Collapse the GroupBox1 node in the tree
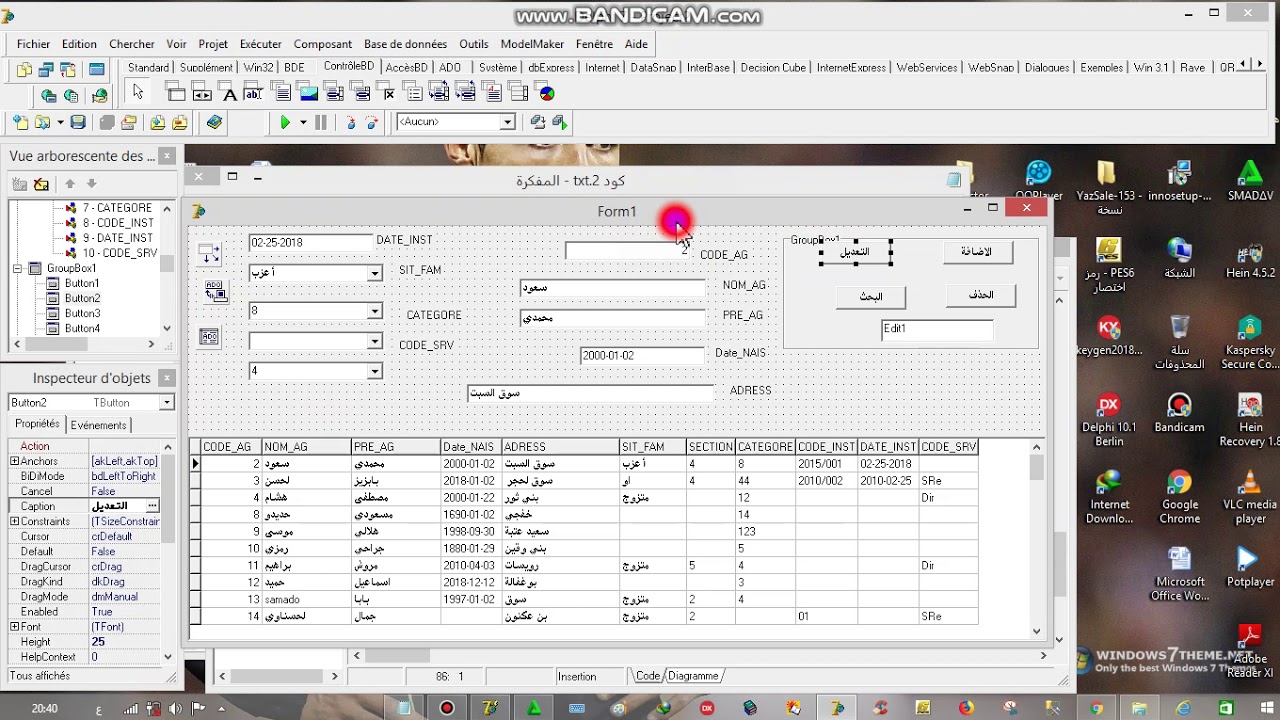The image size is (1280, 720). pyautogui.click(x=17, y=269)
